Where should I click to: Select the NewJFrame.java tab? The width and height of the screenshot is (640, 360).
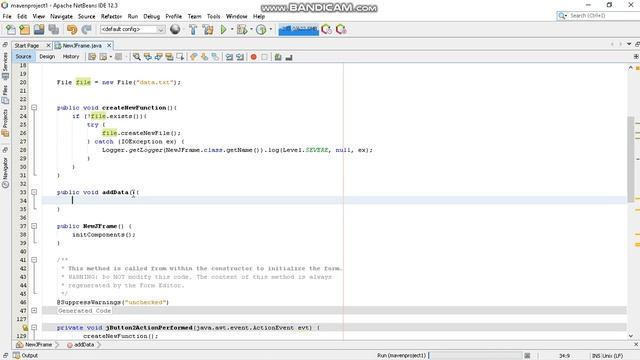tap(82, 46)
